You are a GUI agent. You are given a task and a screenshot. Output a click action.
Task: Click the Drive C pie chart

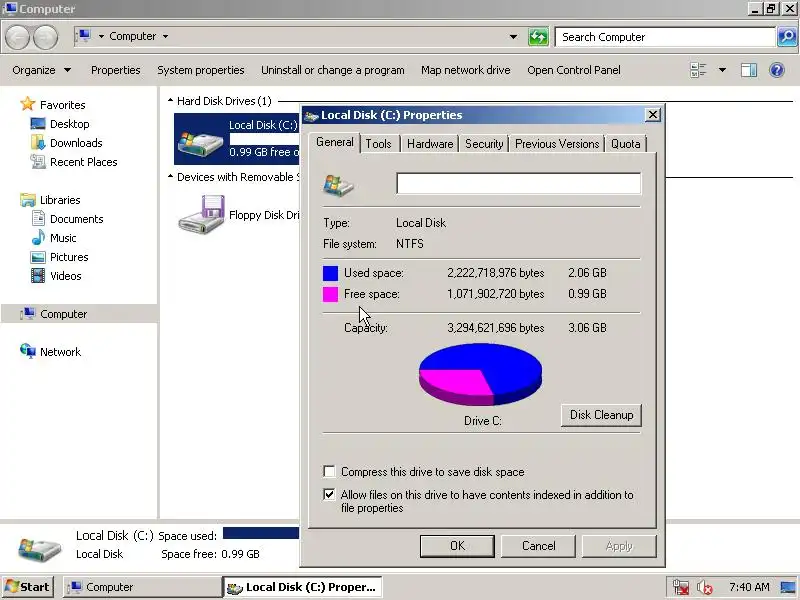click(x=481, y=374)
